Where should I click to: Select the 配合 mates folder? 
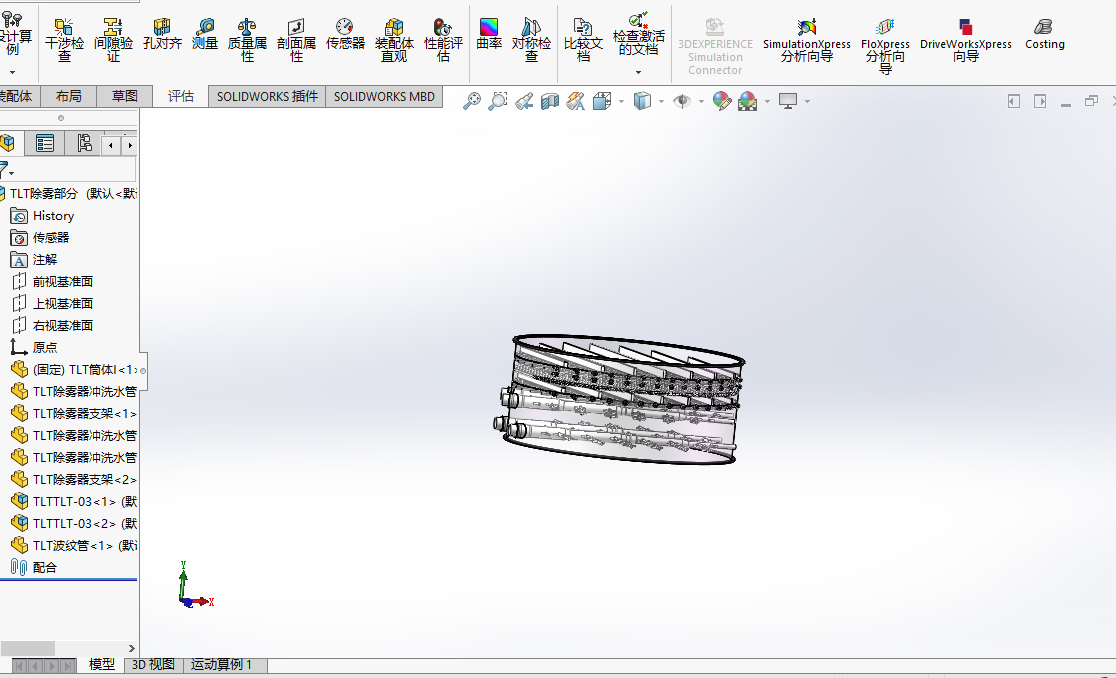point(44,567)
